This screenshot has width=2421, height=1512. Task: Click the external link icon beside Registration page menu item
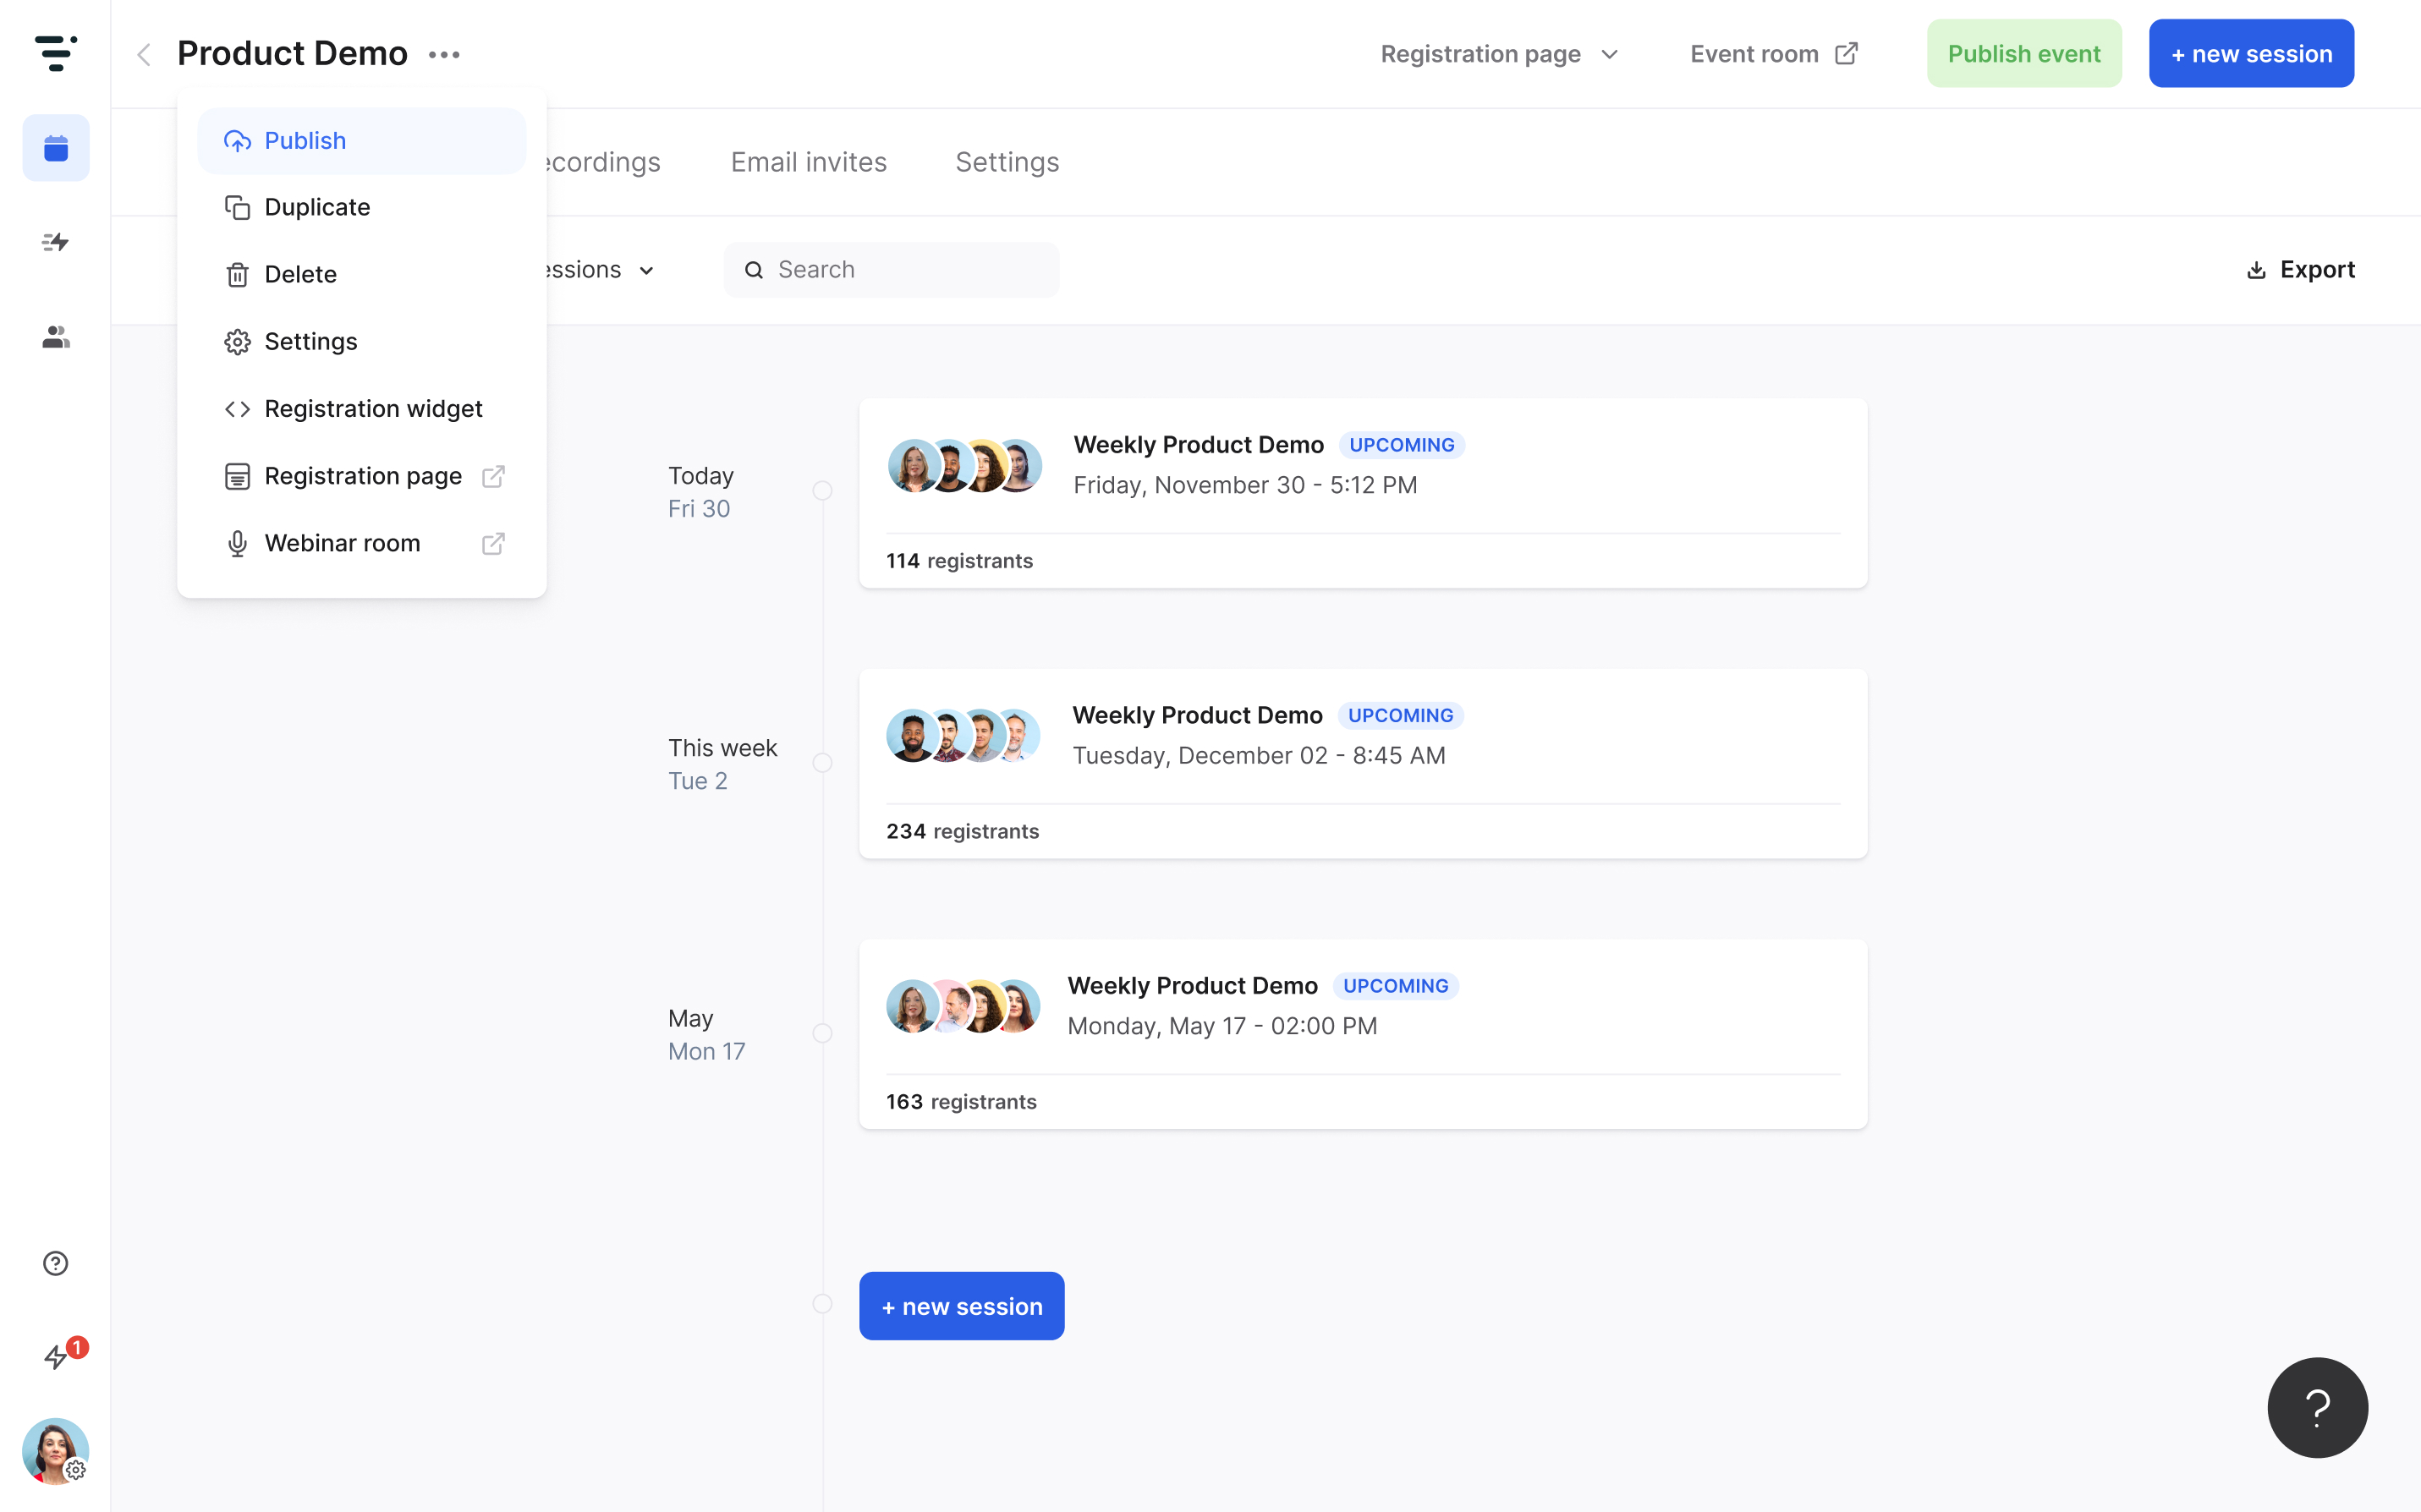[493, 476]
